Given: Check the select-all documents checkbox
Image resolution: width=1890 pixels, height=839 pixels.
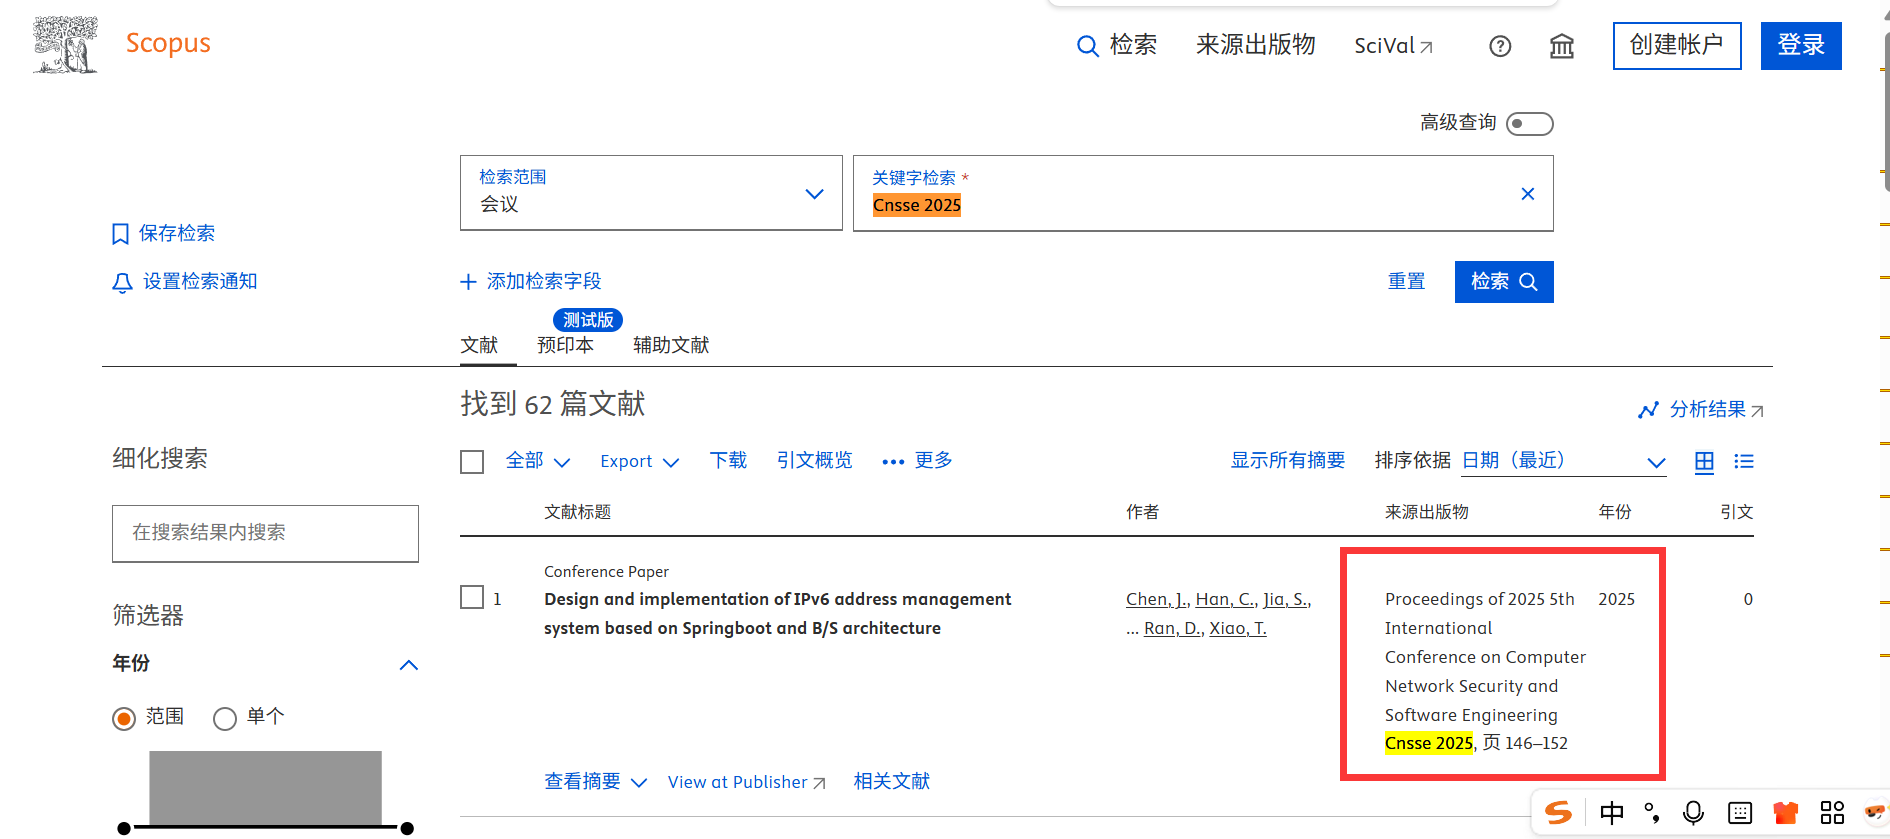Looking at the screenshot, I should click(472, 461).
